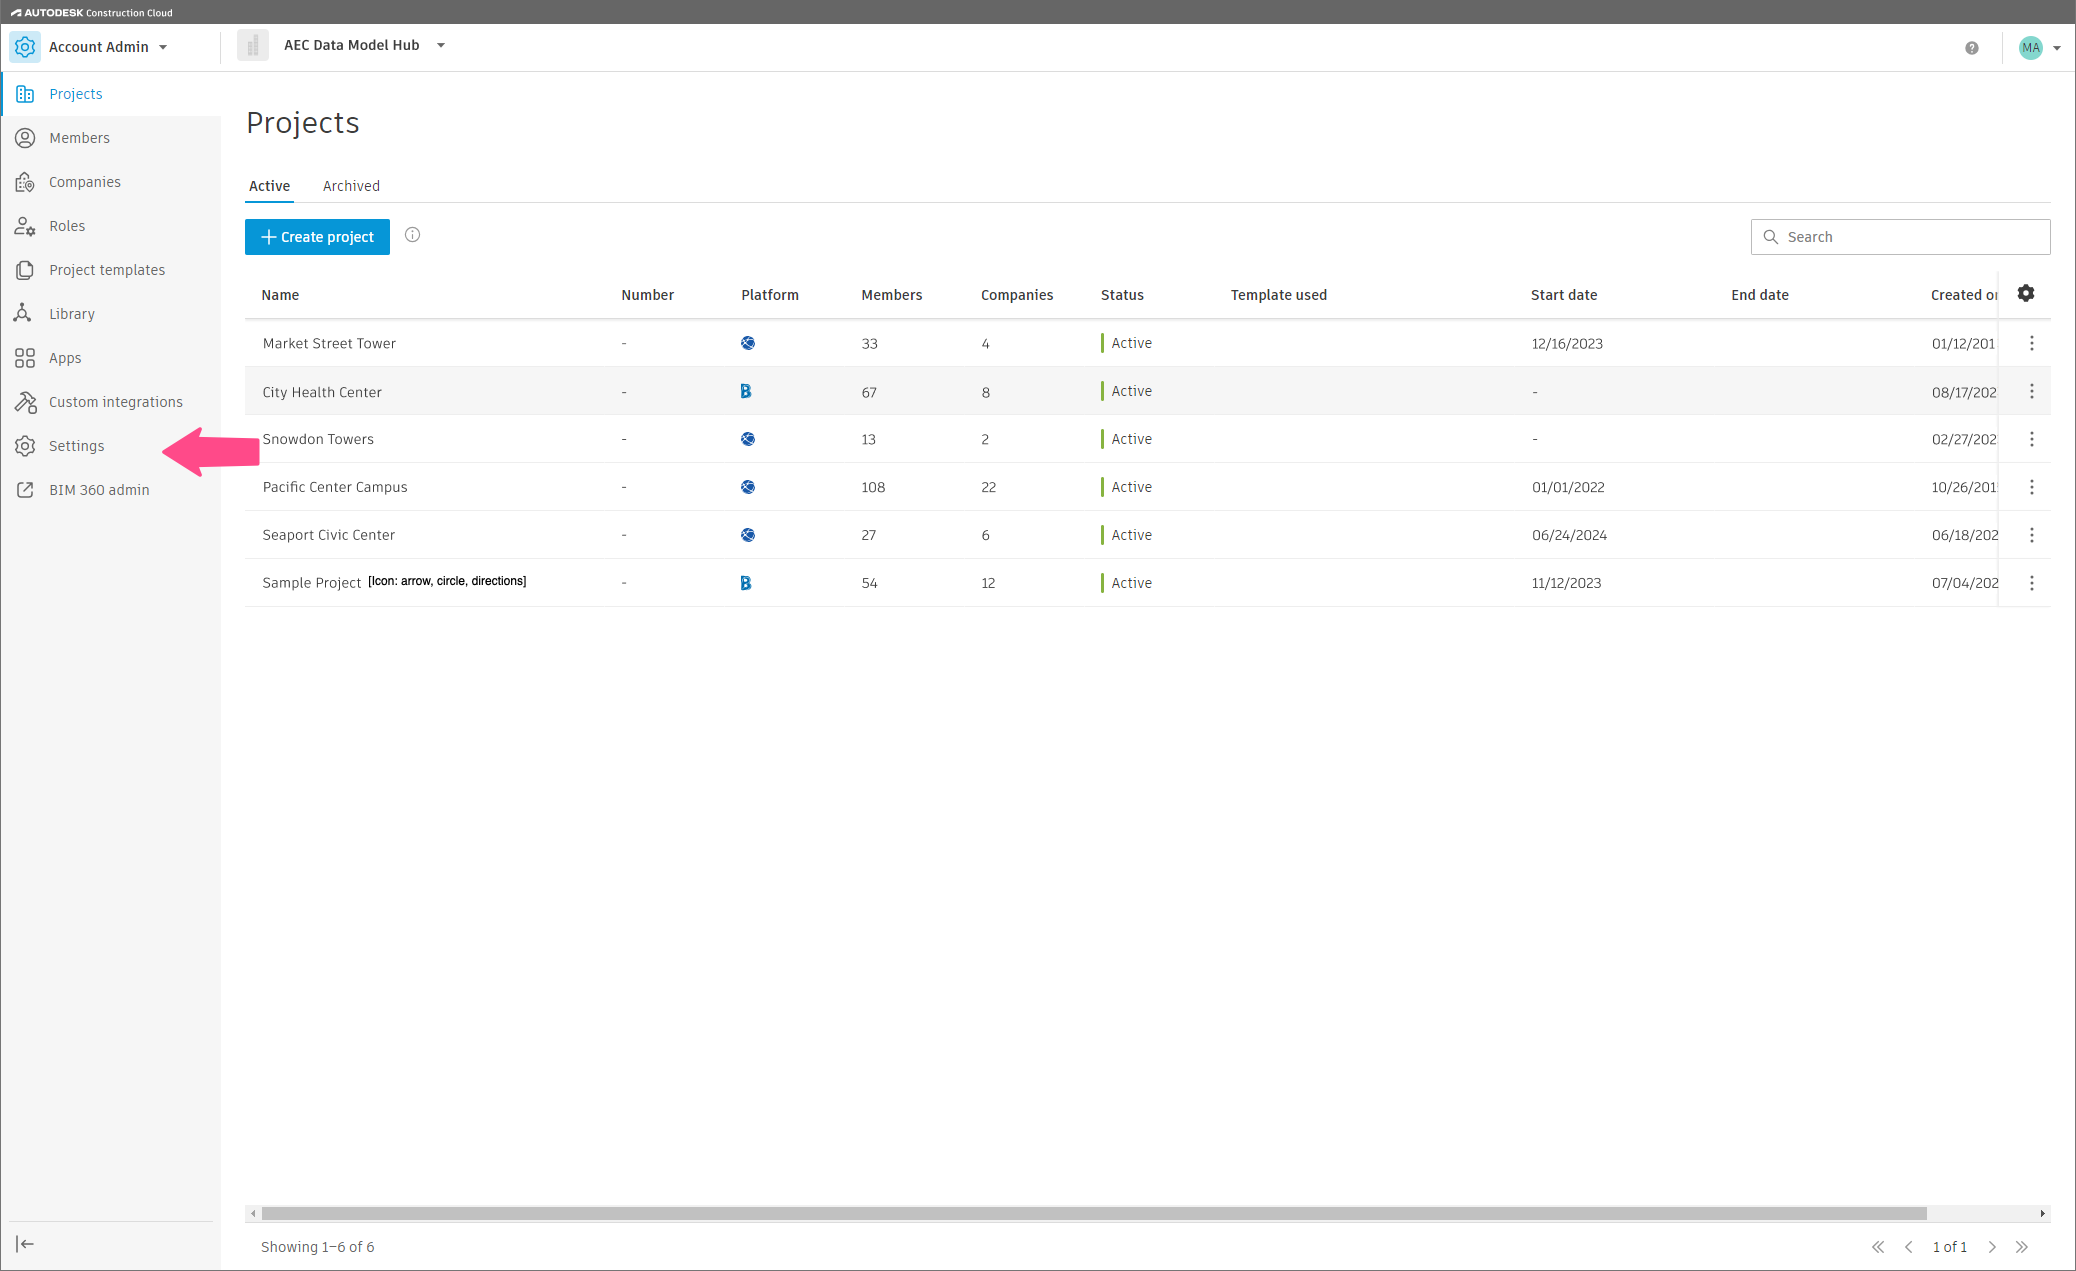Click the MA user avatar
Viewport: 2076px width, 1271px height.
pyautogui.click(x=2029, y=48)
